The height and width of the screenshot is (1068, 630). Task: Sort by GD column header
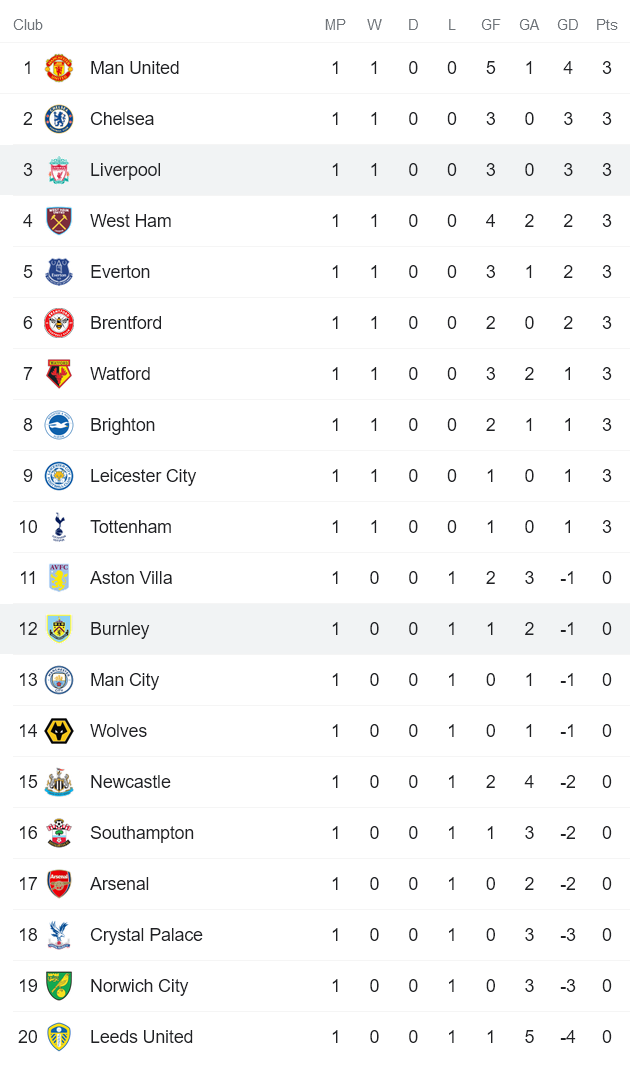(x=567, y=25)
